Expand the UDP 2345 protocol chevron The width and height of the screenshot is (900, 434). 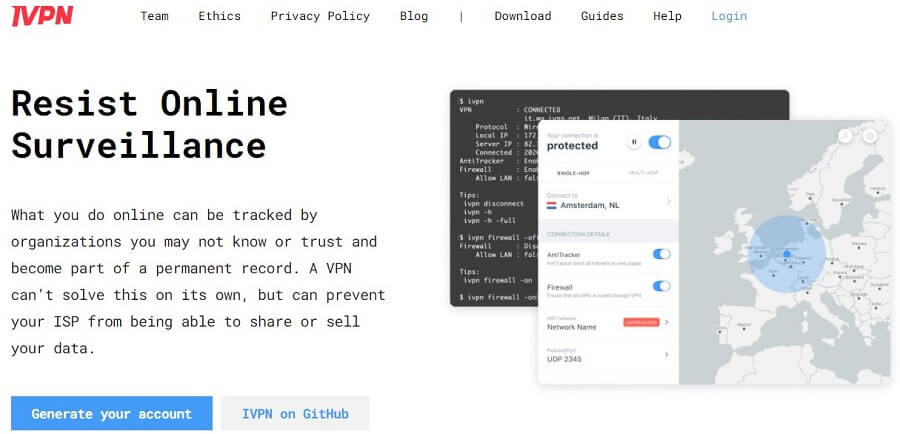[666, 355]
